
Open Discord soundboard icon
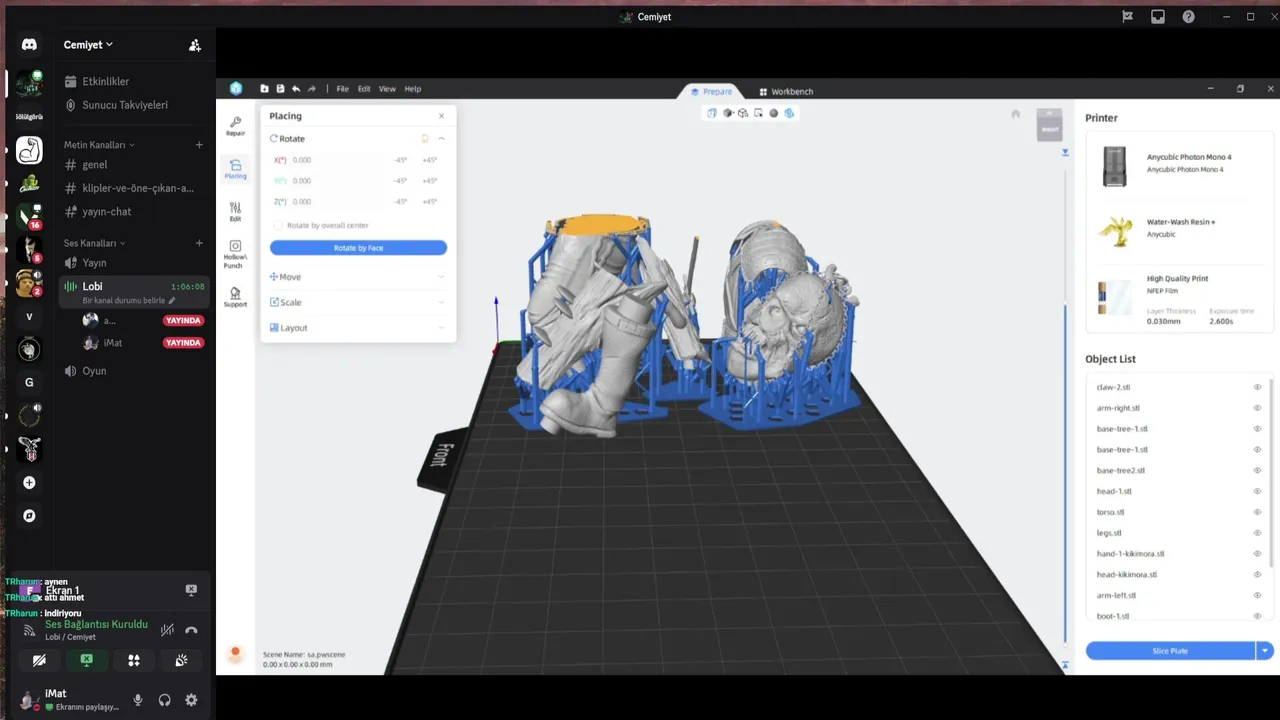181,660
